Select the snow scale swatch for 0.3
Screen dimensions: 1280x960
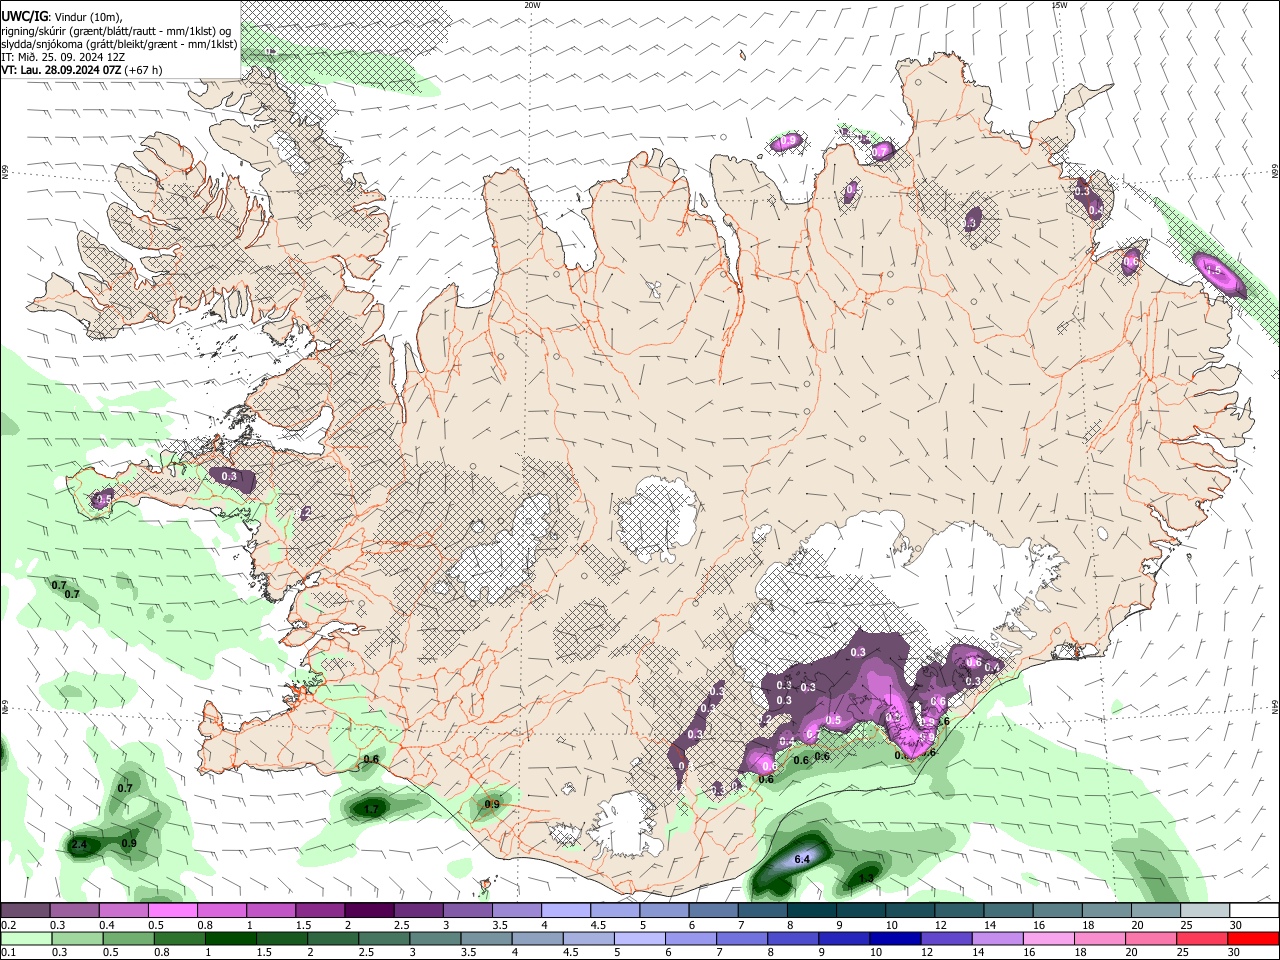74,911
